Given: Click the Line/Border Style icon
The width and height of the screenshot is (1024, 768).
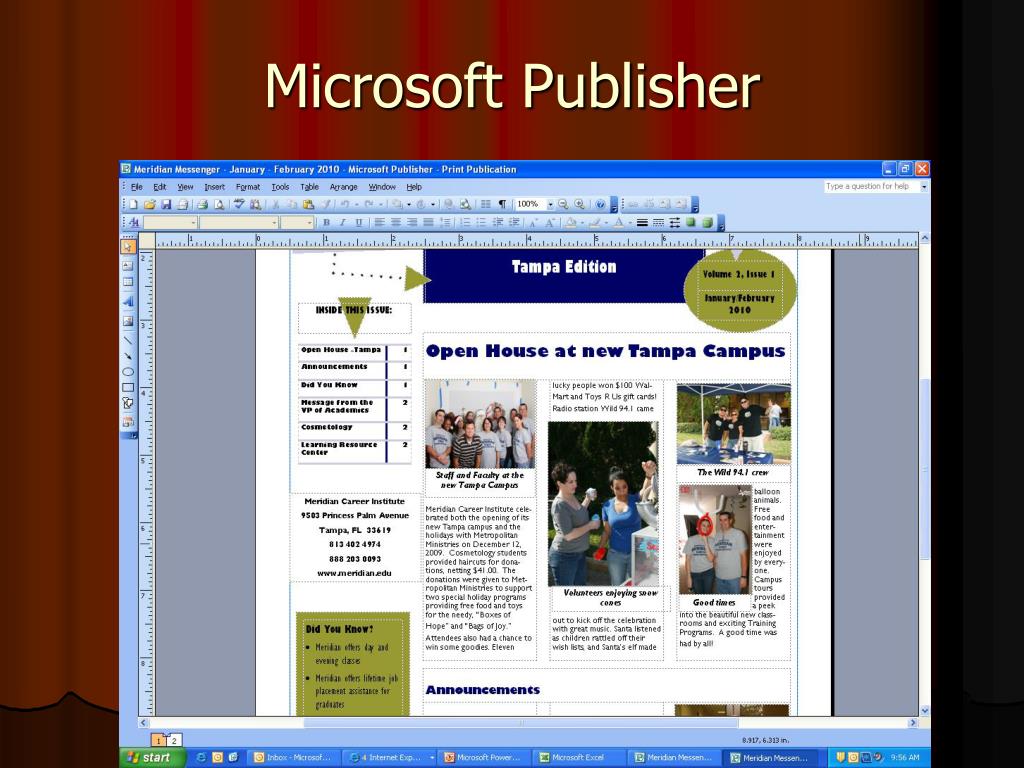Looking at the screenshot, I should point(642,223).
